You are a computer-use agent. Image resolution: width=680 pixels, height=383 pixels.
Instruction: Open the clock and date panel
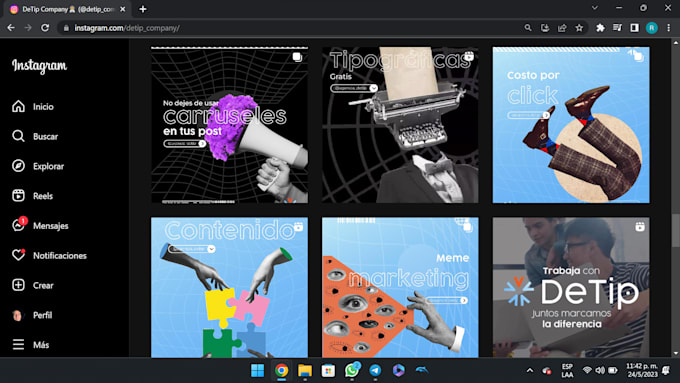point(642,370)
